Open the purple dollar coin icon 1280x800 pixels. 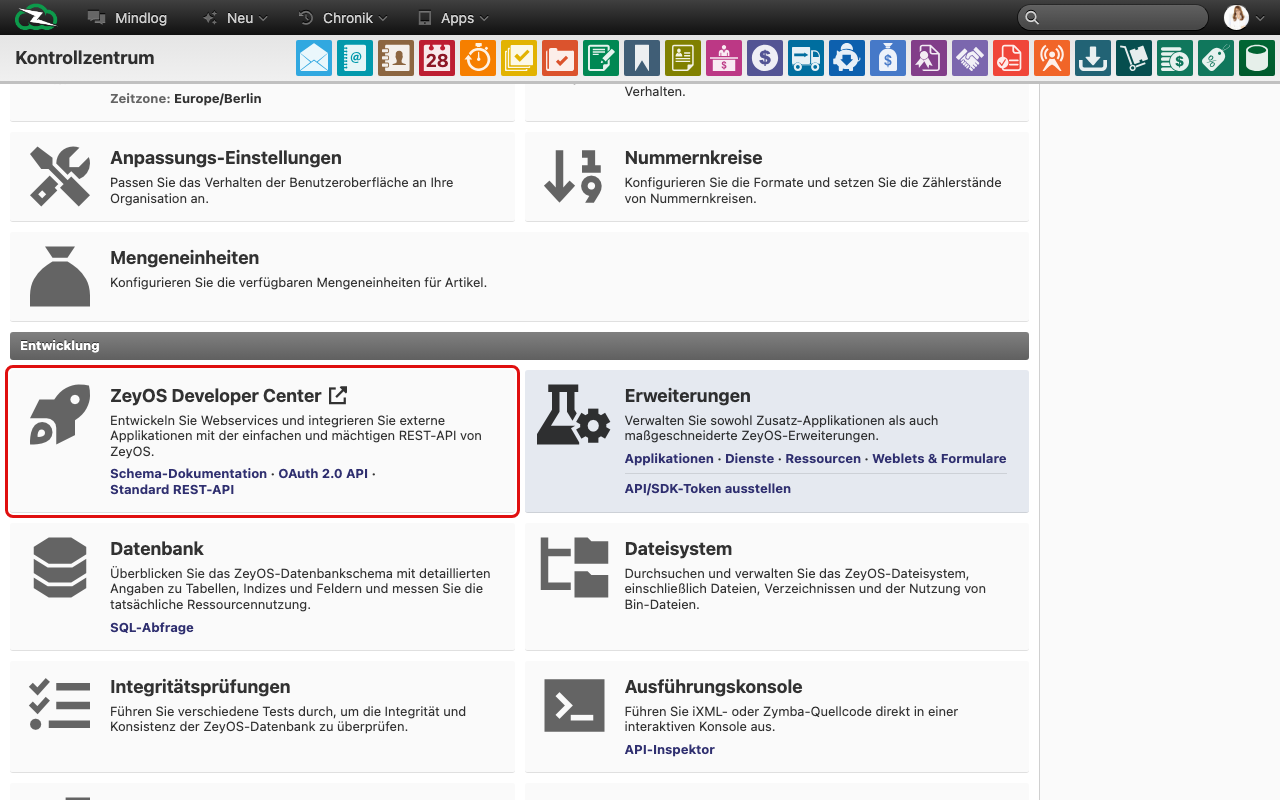(x=765, y=58)
